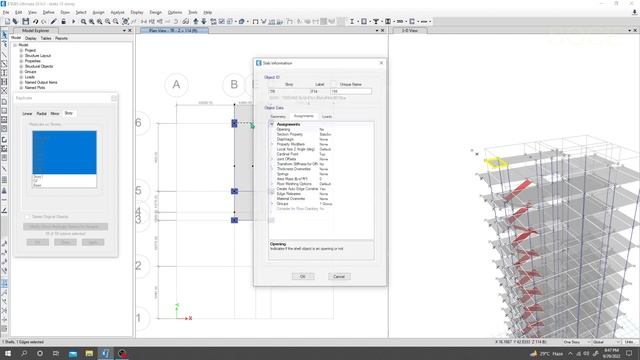Click the ETABS app icon on taskbar
This screenshot has width=640, height=360.
pos(105,353)
